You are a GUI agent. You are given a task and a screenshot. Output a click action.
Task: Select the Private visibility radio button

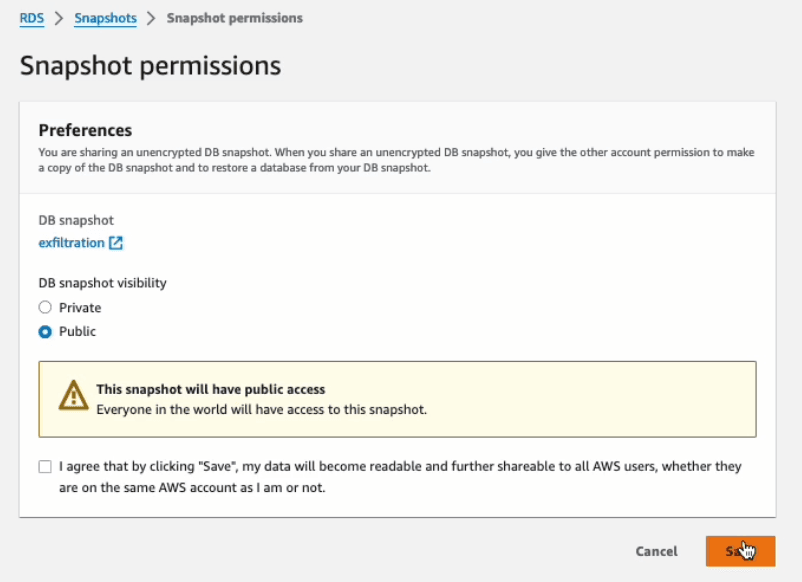[x=45, y=308]
